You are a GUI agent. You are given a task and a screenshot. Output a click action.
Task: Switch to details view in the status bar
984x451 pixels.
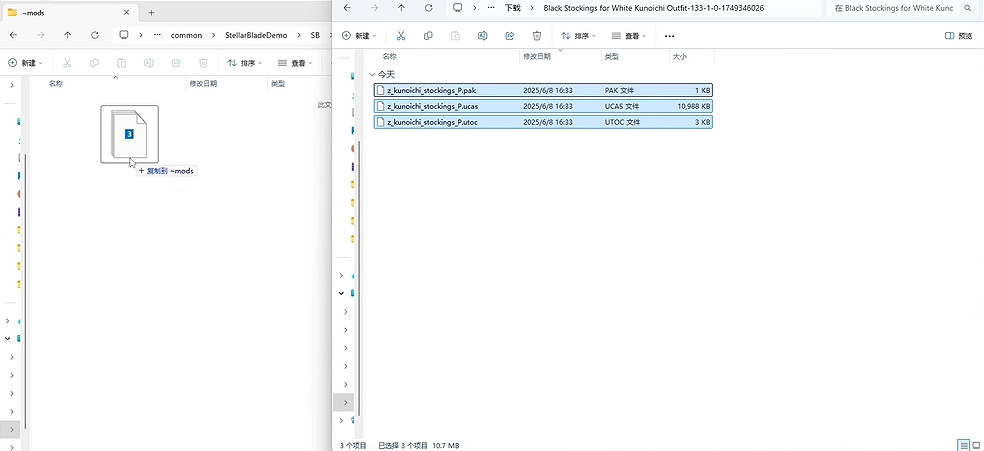coord(963,444)
